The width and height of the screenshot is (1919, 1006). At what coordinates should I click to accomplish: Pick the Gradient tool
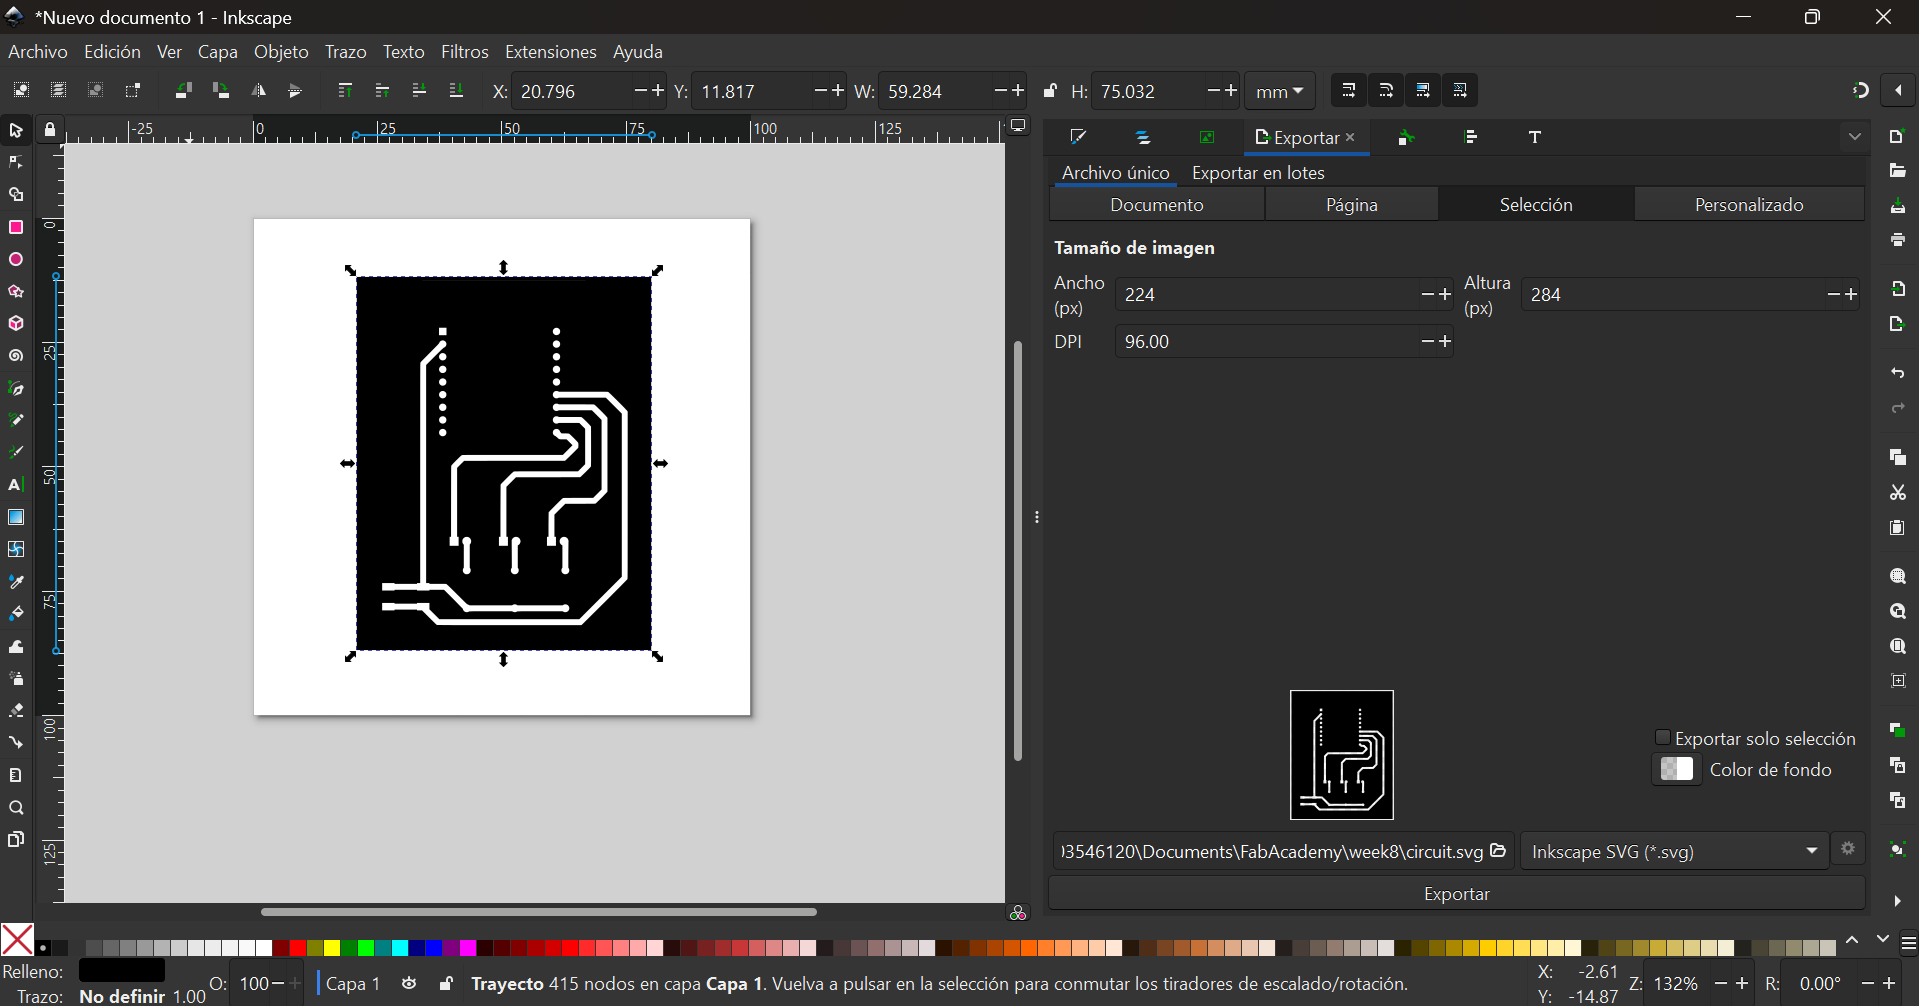tap(16, 517)
